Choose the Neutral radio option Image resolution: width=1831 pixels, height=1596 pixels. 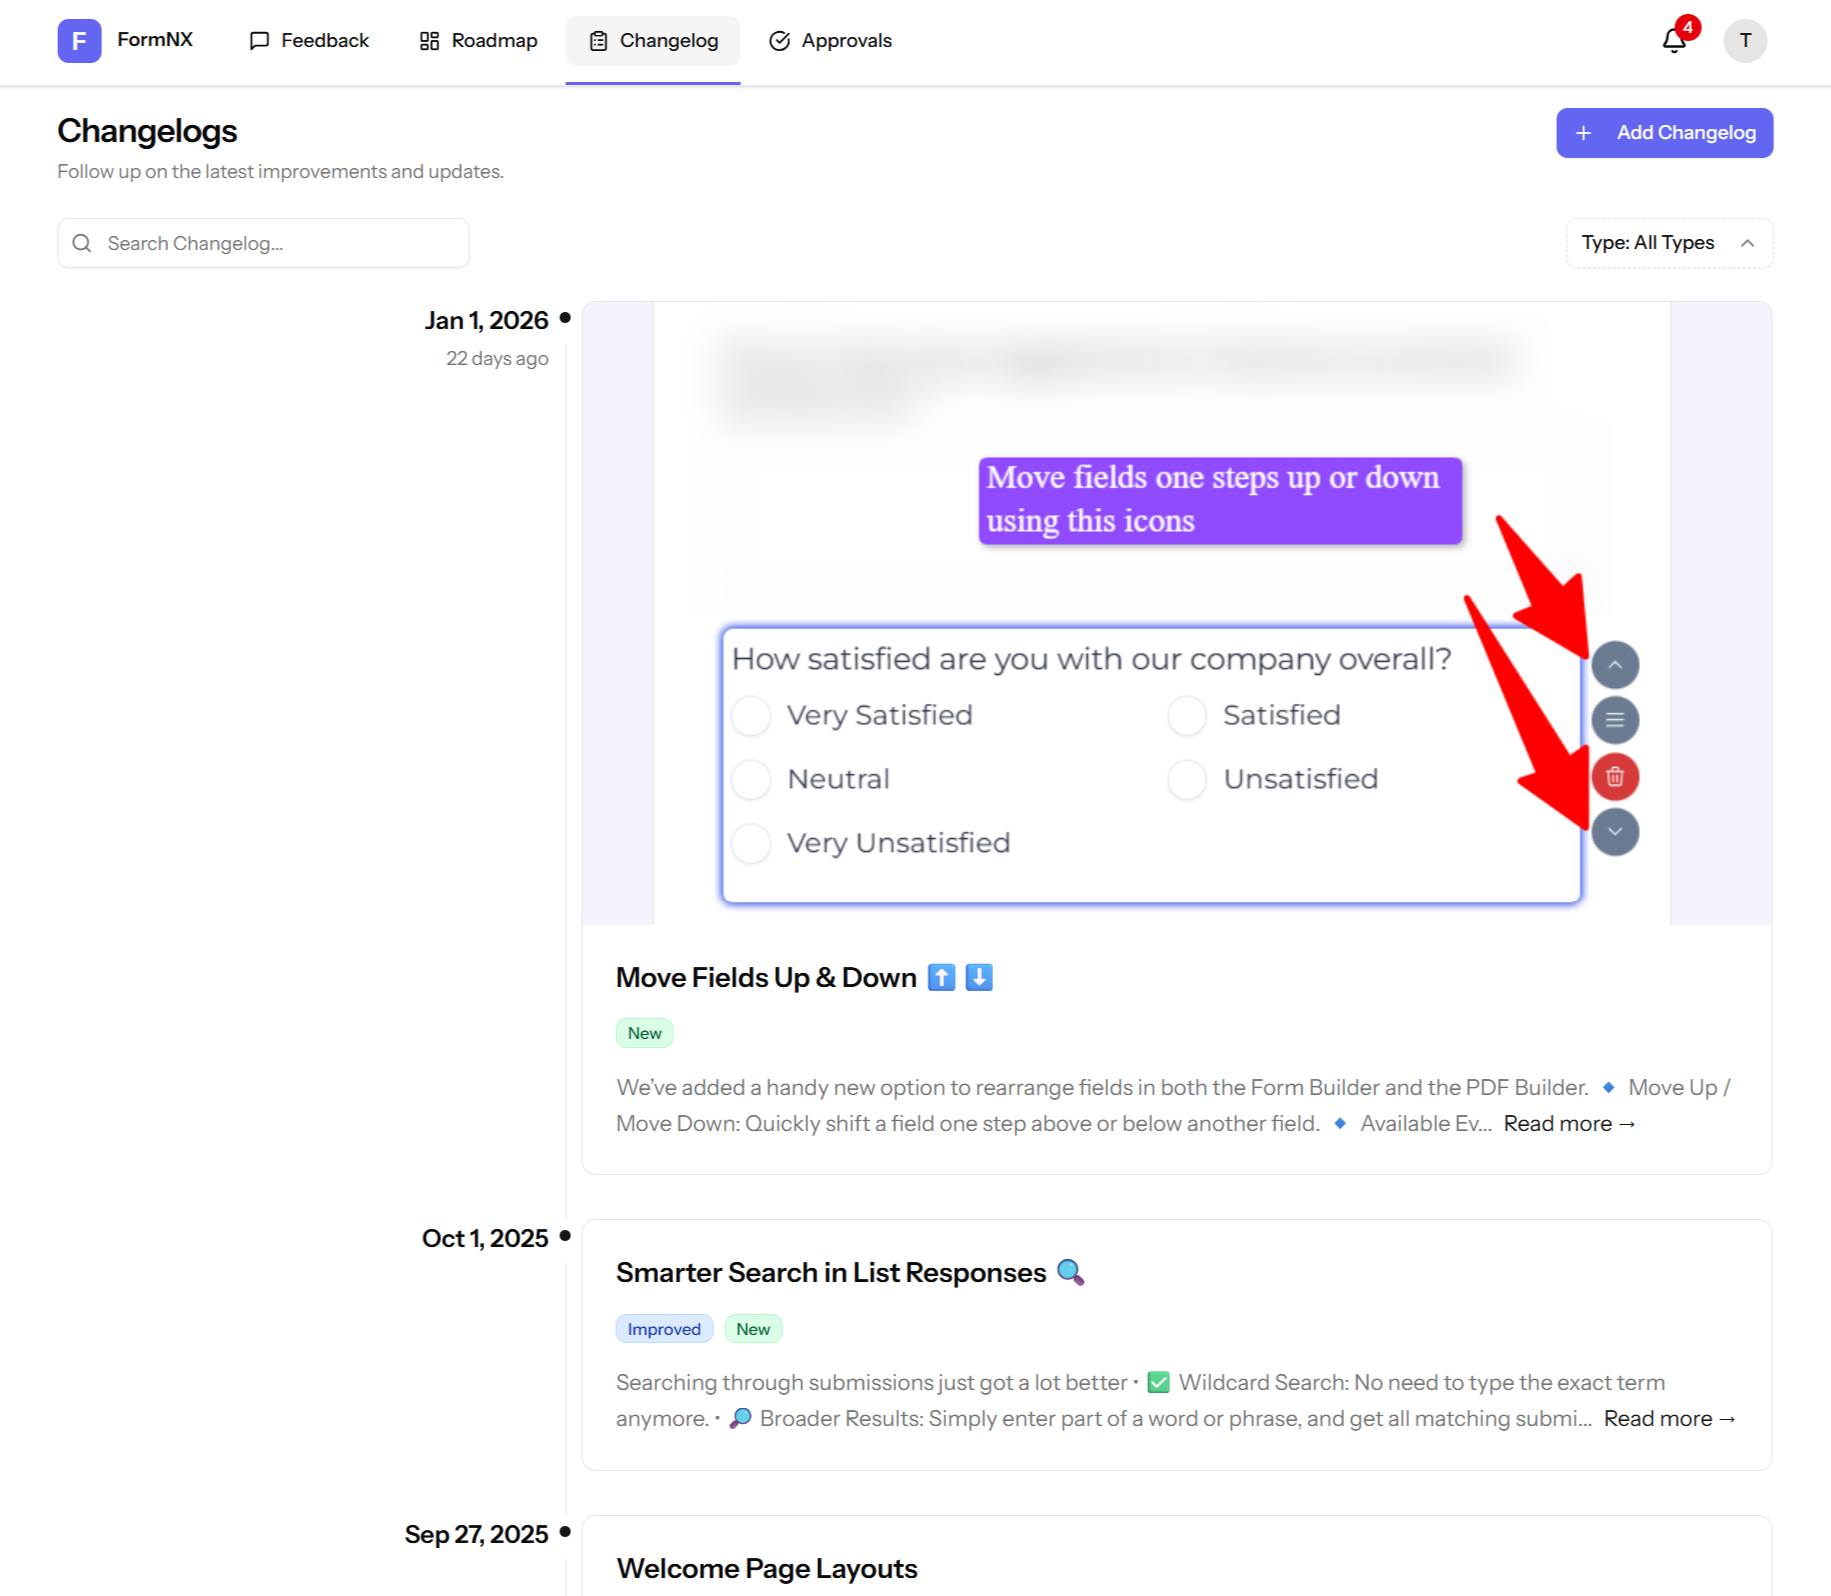pos(751,780)
